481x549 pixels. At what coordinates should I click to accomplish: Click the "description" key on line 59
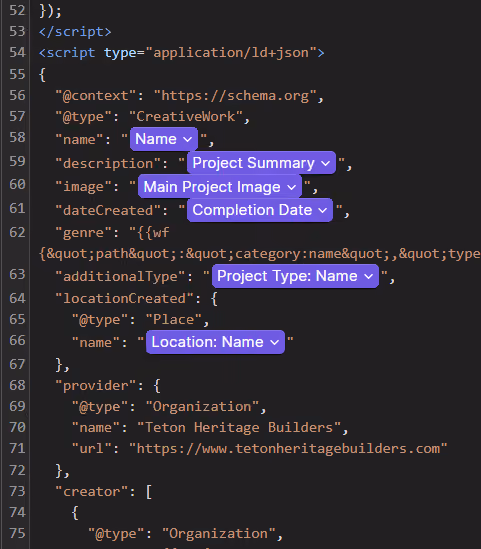pos(107,164)
